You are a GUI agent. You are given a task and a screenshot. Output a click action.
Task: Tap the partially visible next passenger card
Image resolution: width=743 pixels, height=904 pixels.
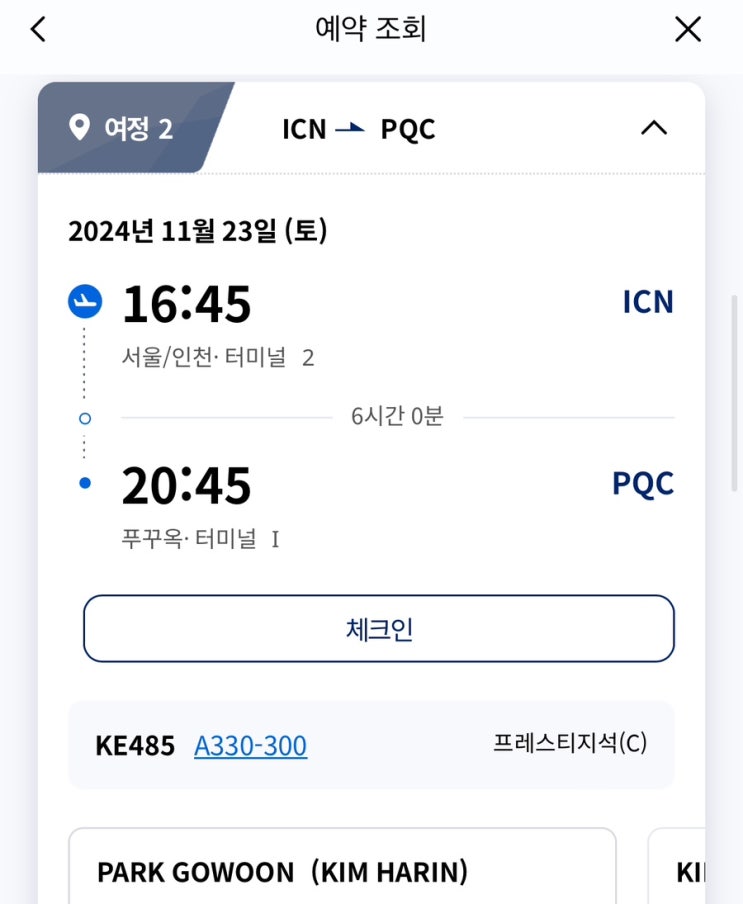click(680, 867)
